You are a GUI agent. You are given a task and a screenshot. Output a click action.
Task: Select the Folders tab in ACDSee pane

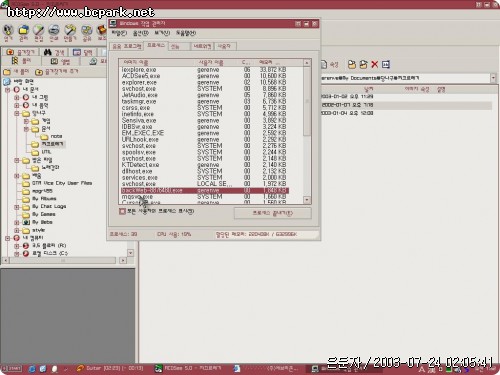(x=21, y=61)
